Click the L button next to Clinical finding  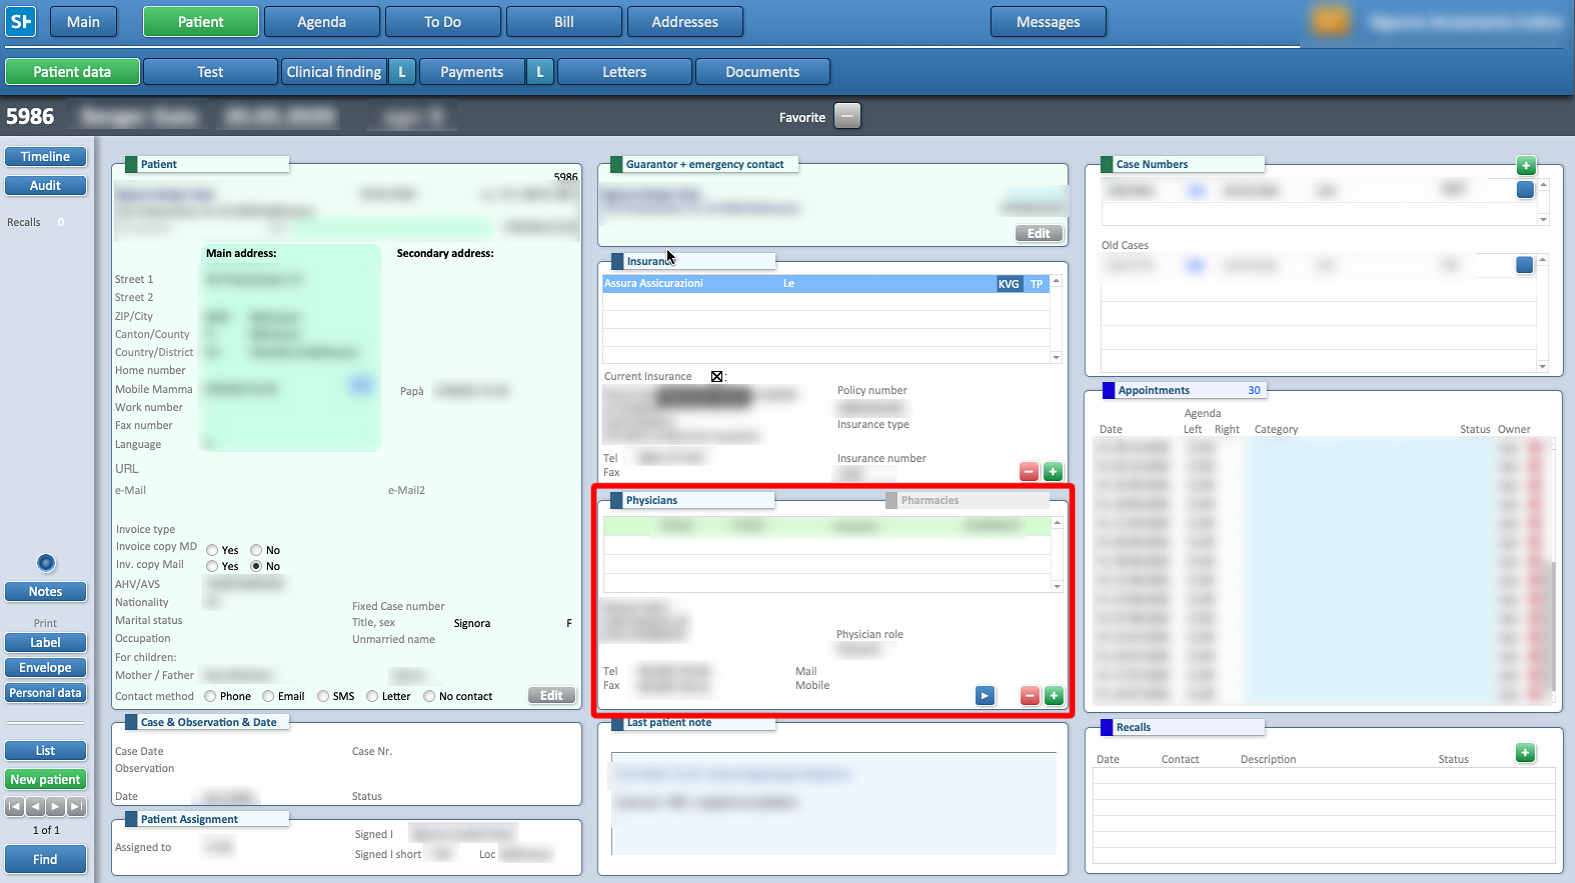(402, 72)
